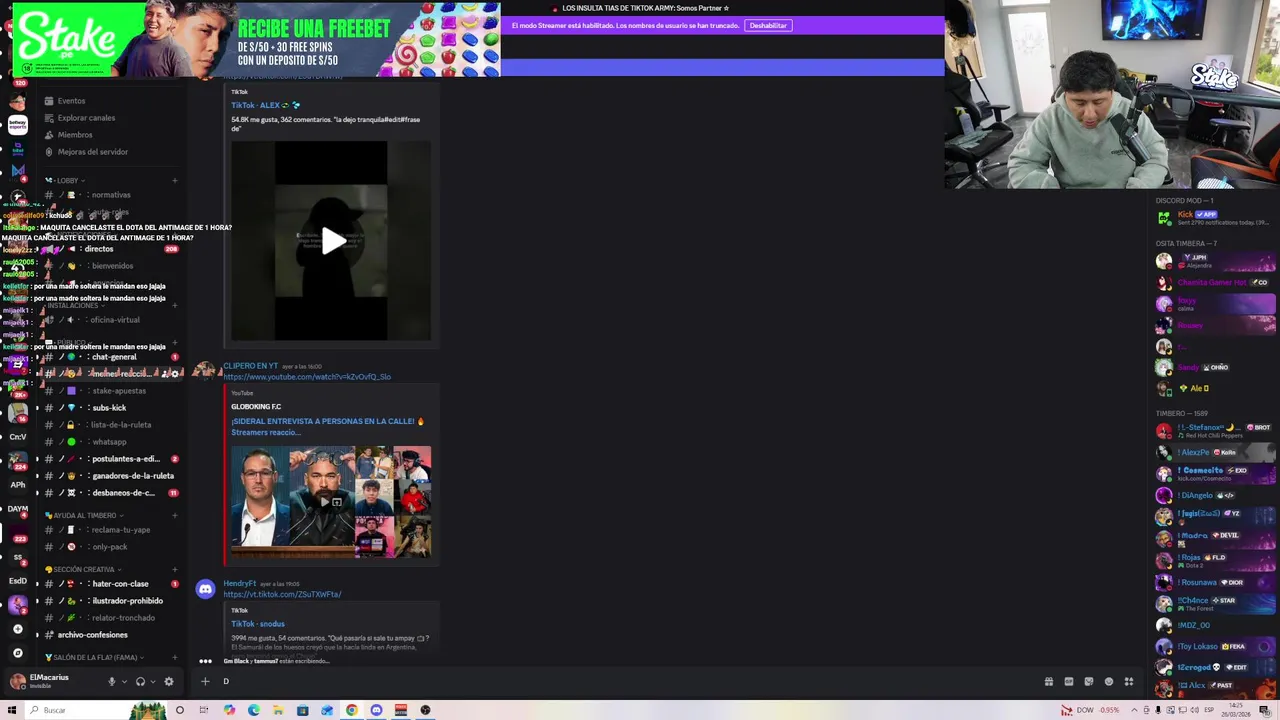Click Add a Server plus icon
Image resolution: width=1280 pixels, height=720 pixels.
[17, 629]
